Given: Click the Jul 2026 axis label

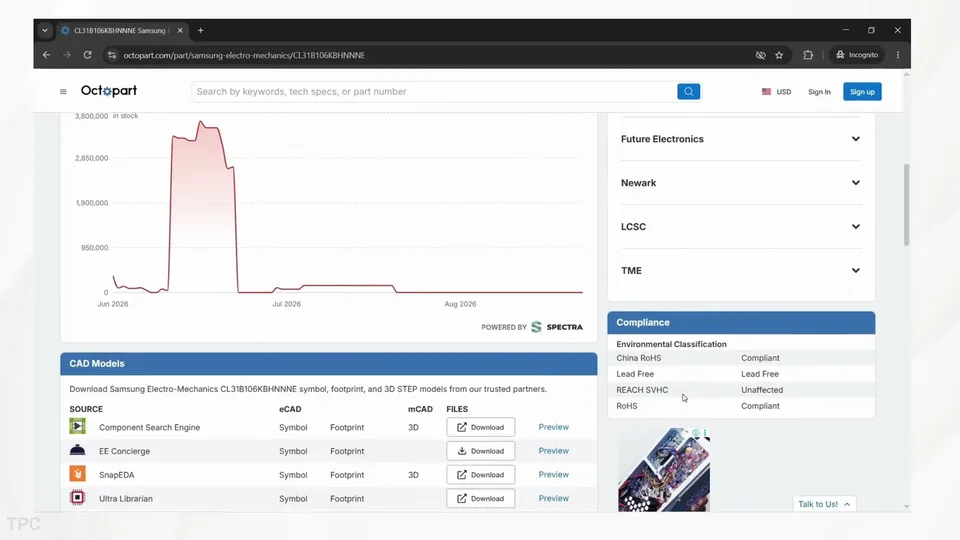Looking at the screenshot, I should [x=287, y=304].
